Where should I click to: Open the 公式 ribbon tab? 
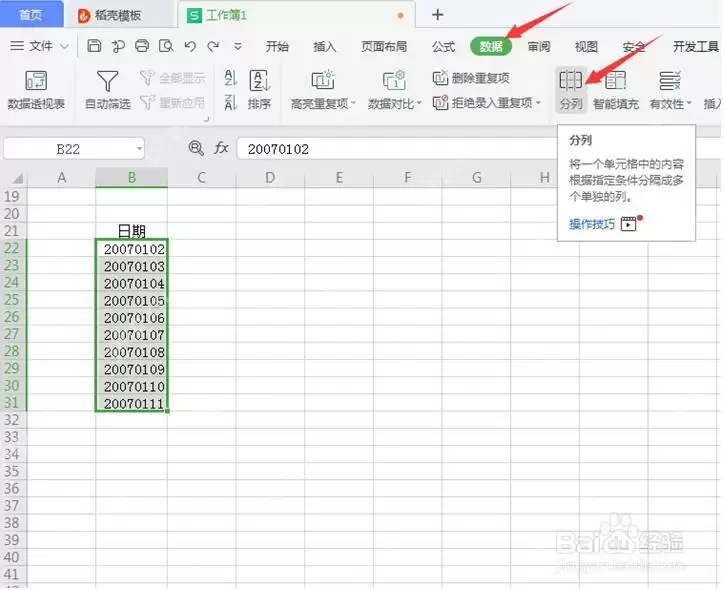click(x=443, y=46)
